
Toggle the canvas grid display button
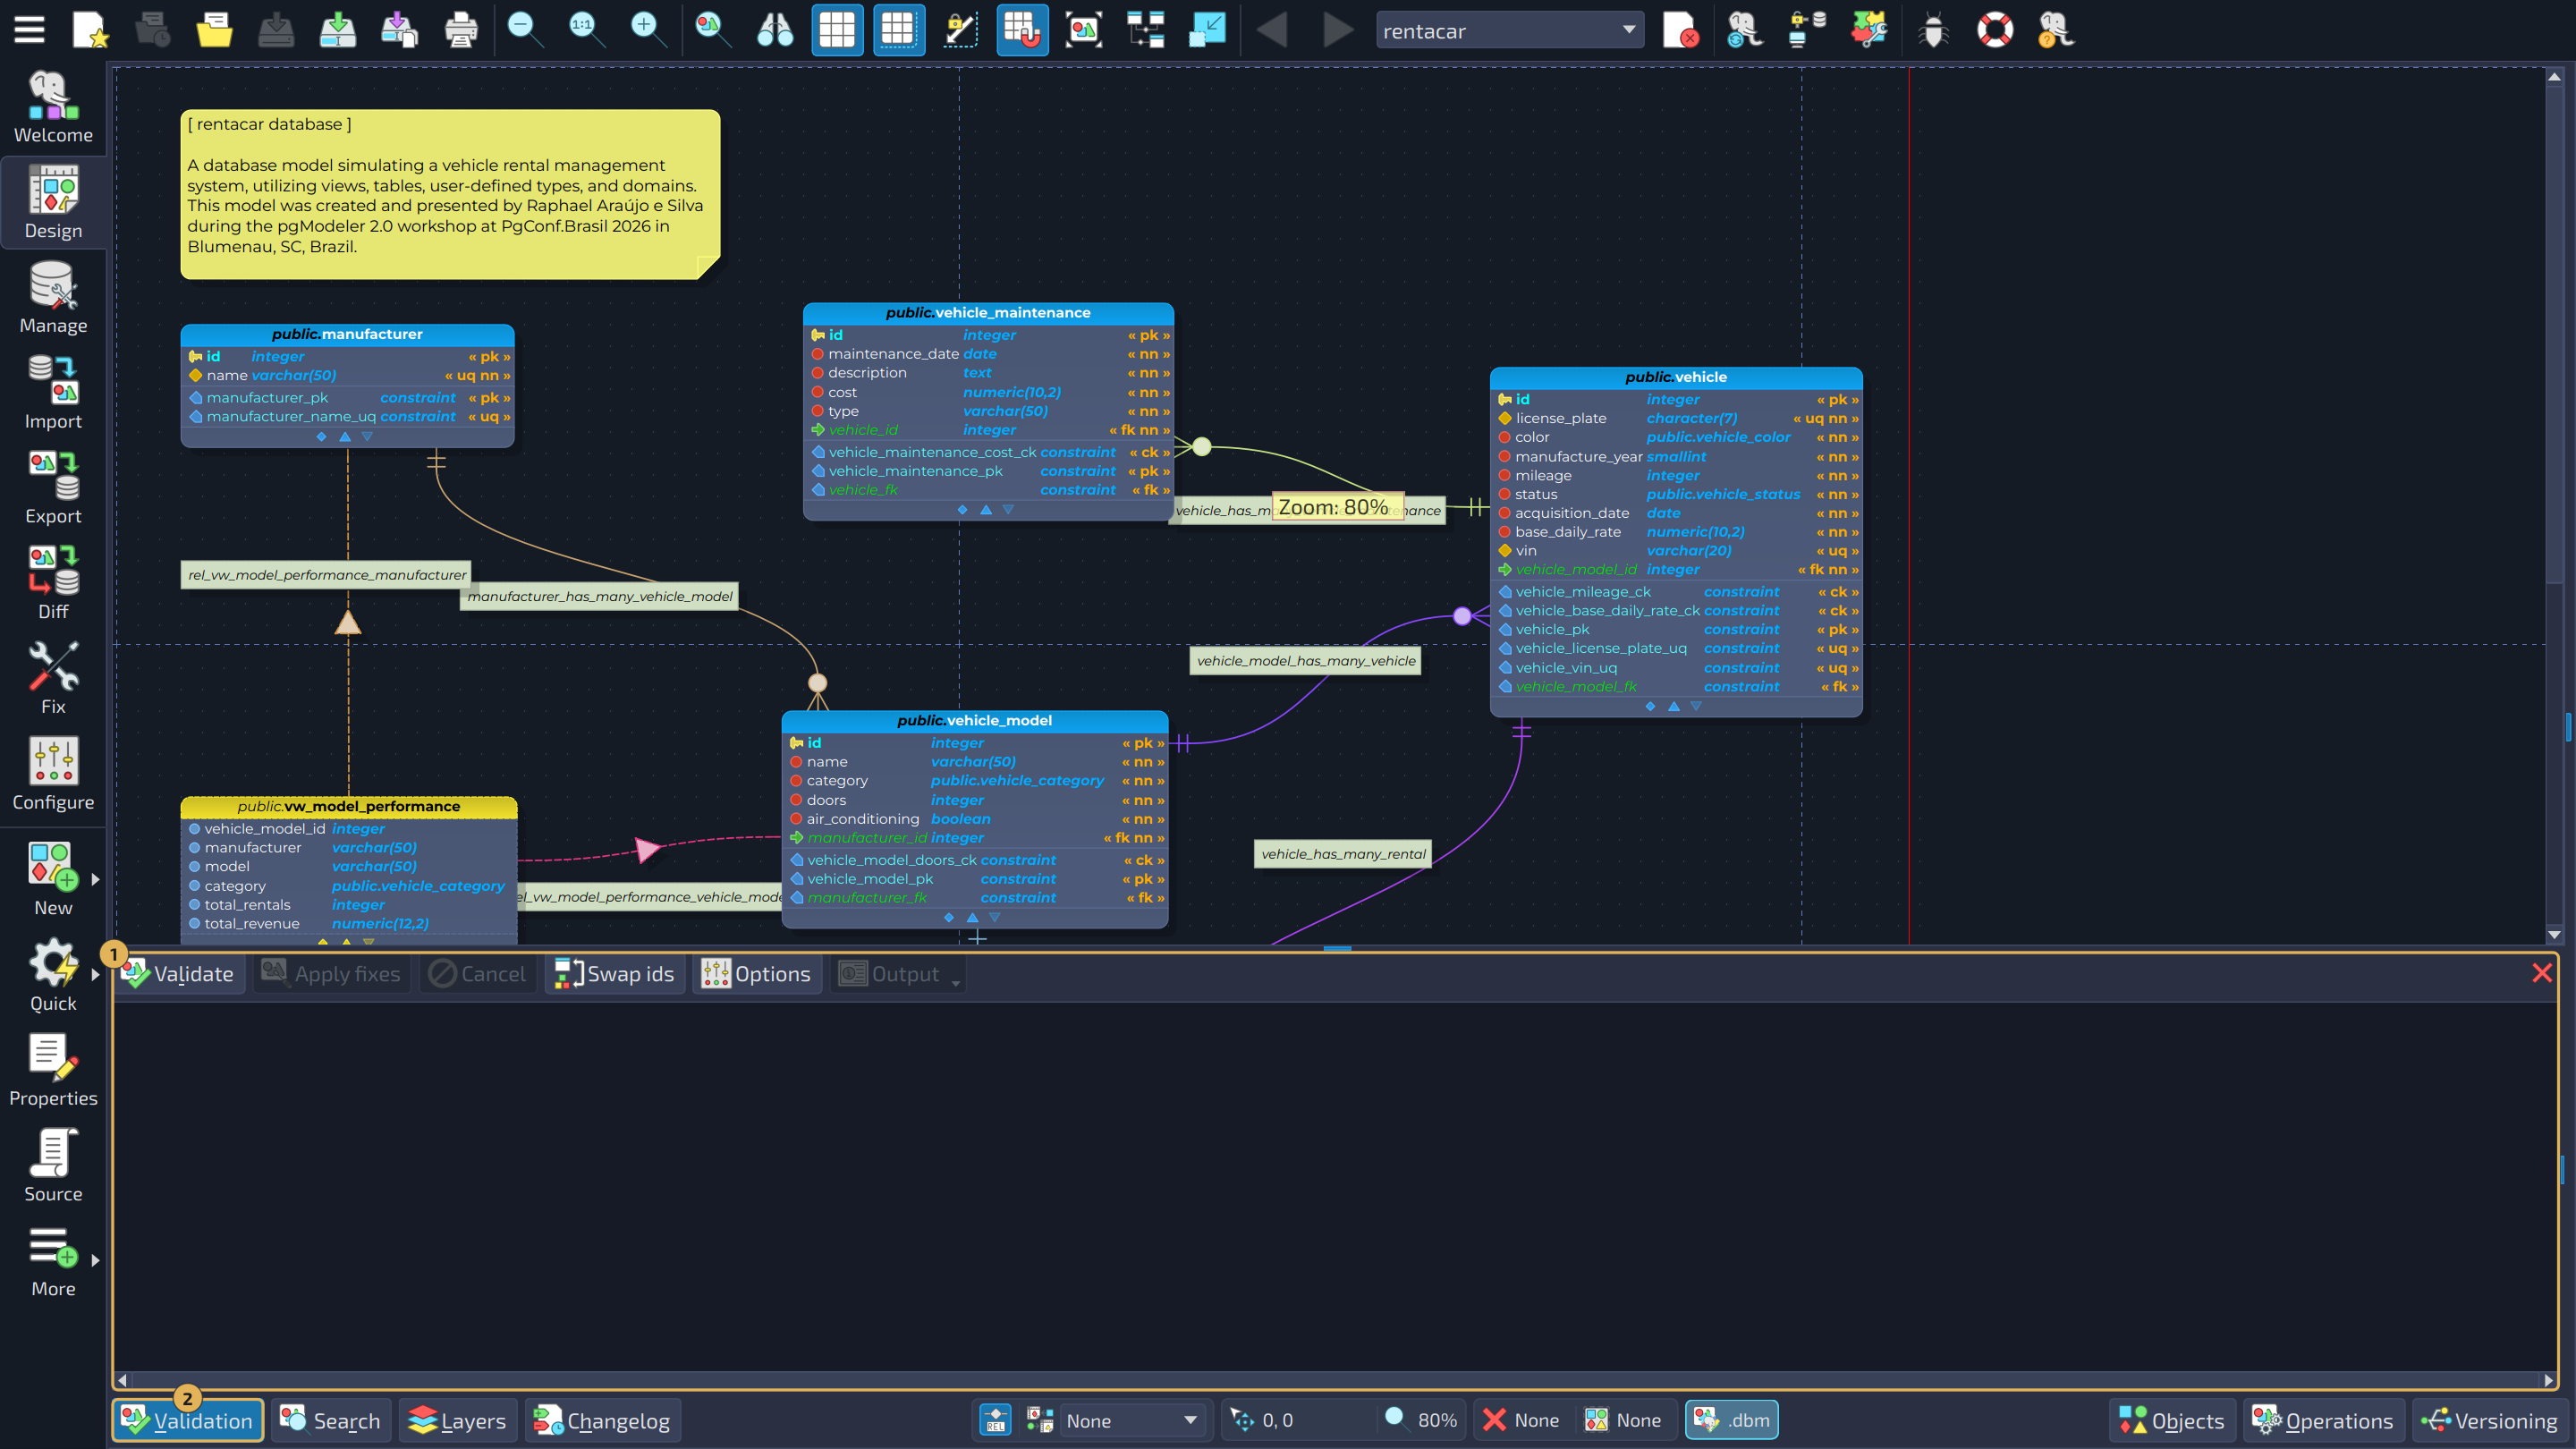tap(837, 30)
